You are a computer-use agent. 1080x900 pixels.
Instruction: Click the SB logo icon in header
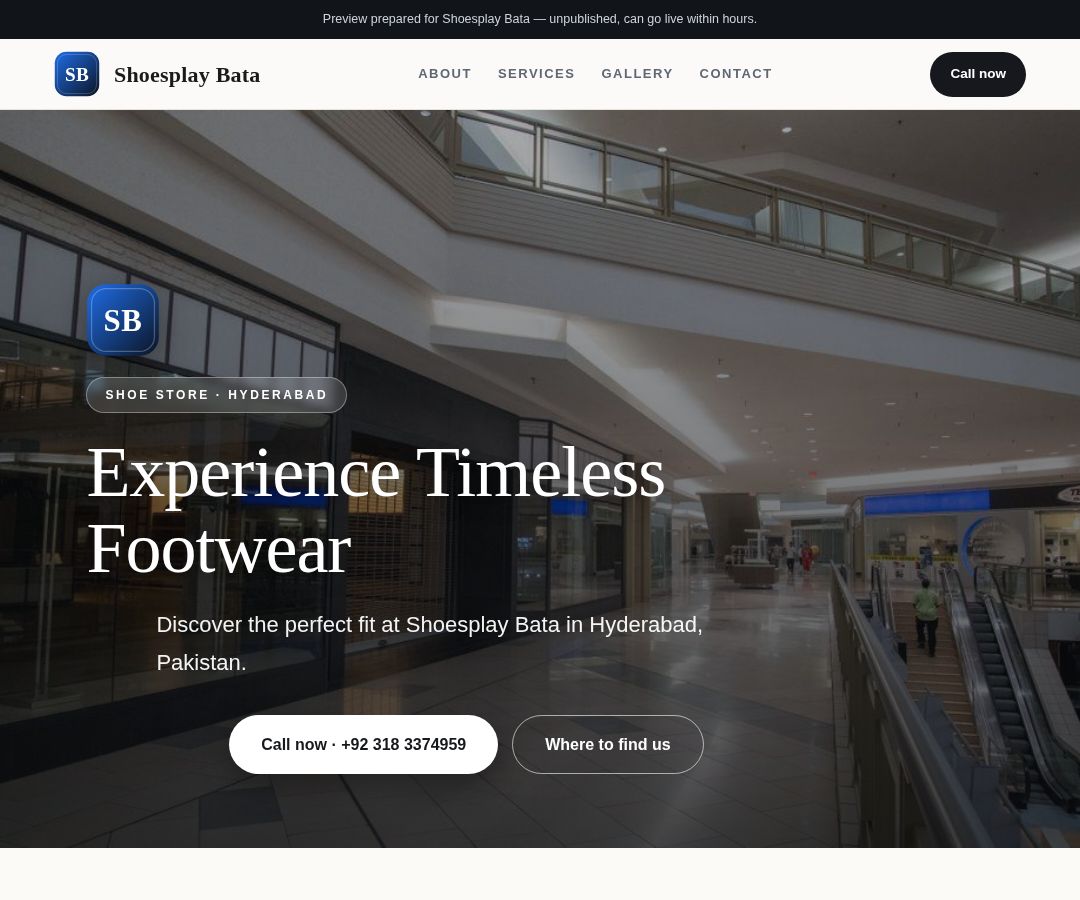click(x=76, y=74)
